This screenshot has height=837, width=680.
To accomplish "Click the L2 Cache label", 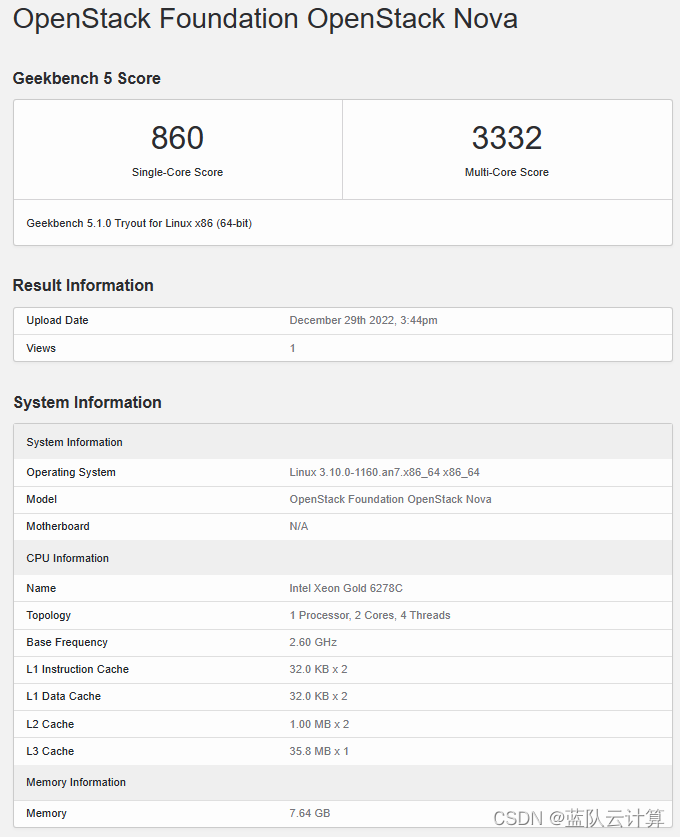I will click(50, 724).
